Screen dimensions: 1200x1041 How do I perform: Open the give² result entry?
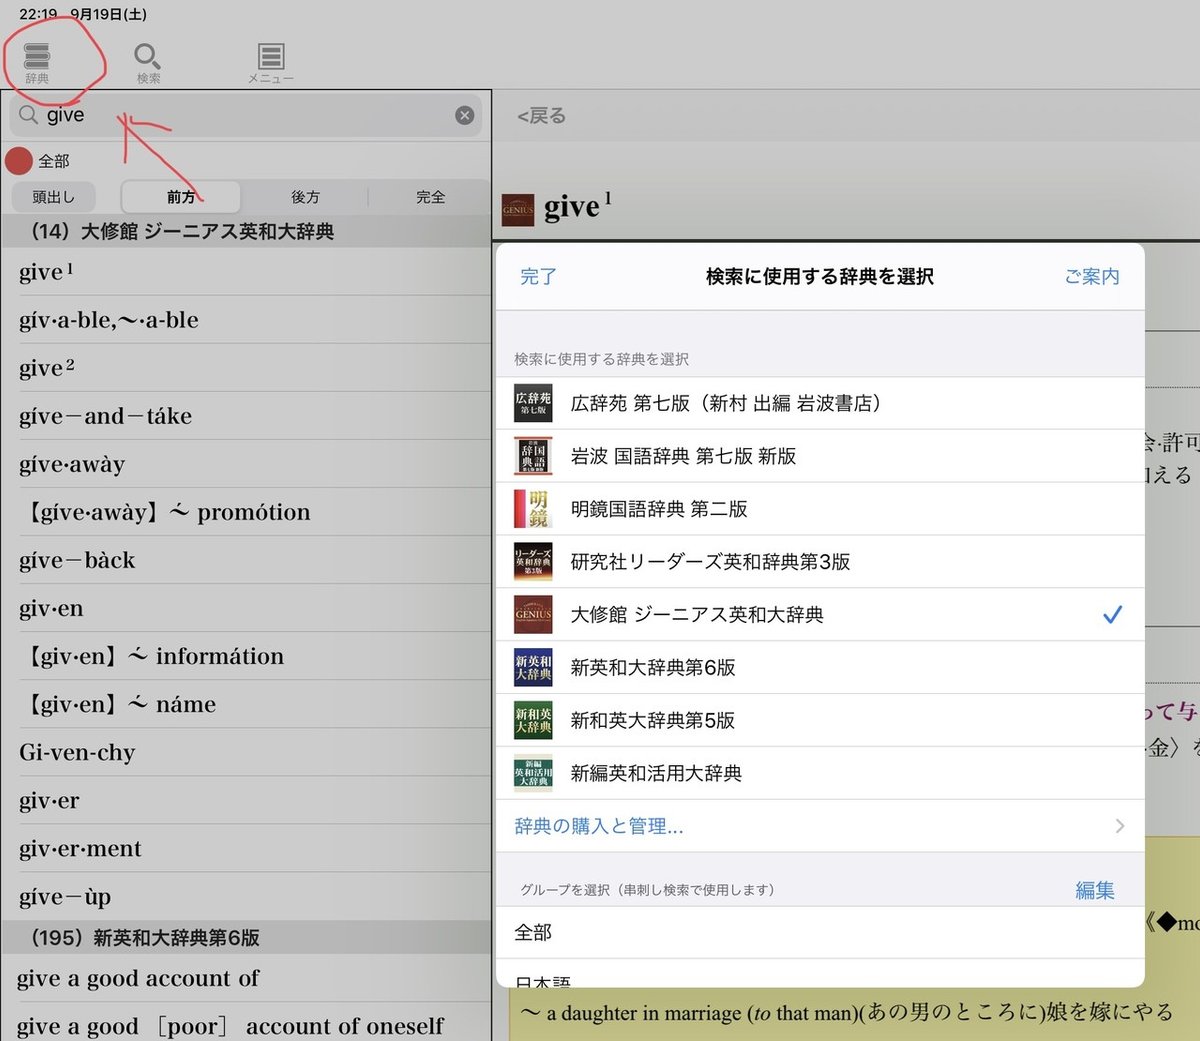click(x=246, y=368)
